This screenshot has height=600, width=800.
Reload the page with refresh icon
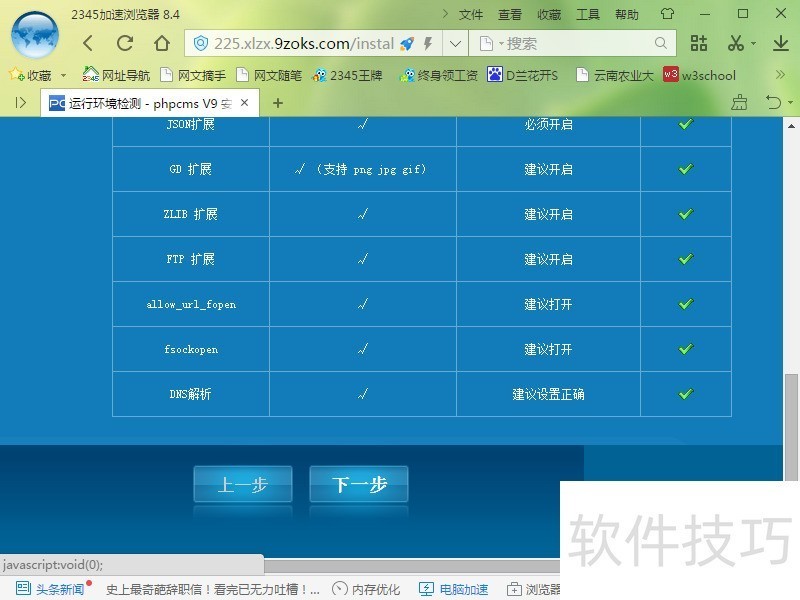[x=125, y=43]
